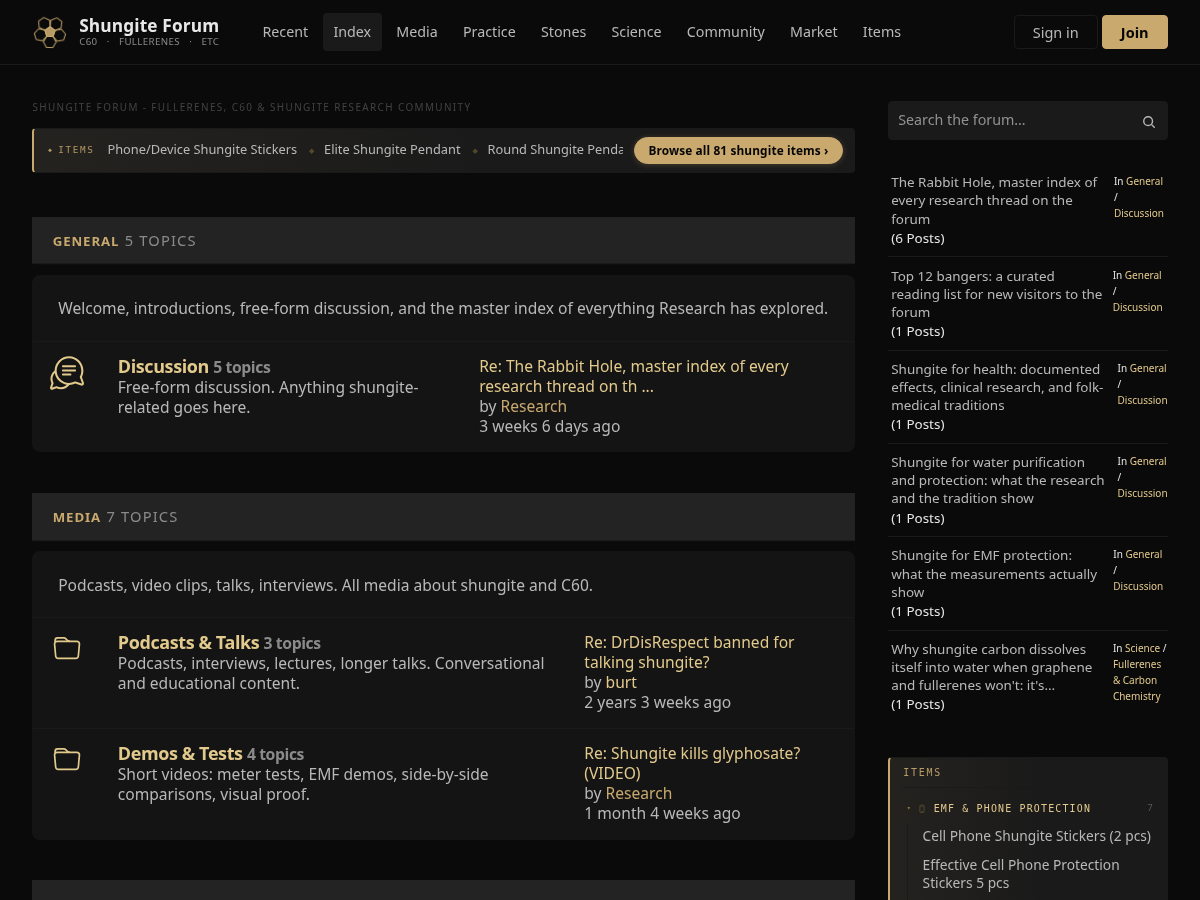The image size is (1200, 900).
Task: Click author burt under DrDisRespect post
Action: coord(621,682)
